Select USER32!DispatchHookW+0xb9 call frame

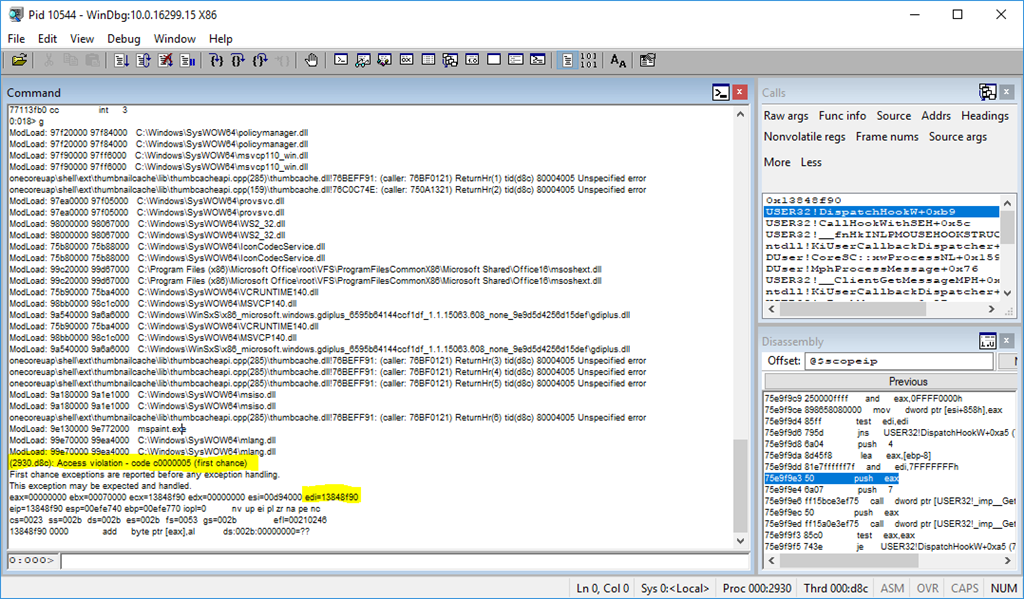coord(881,212)
